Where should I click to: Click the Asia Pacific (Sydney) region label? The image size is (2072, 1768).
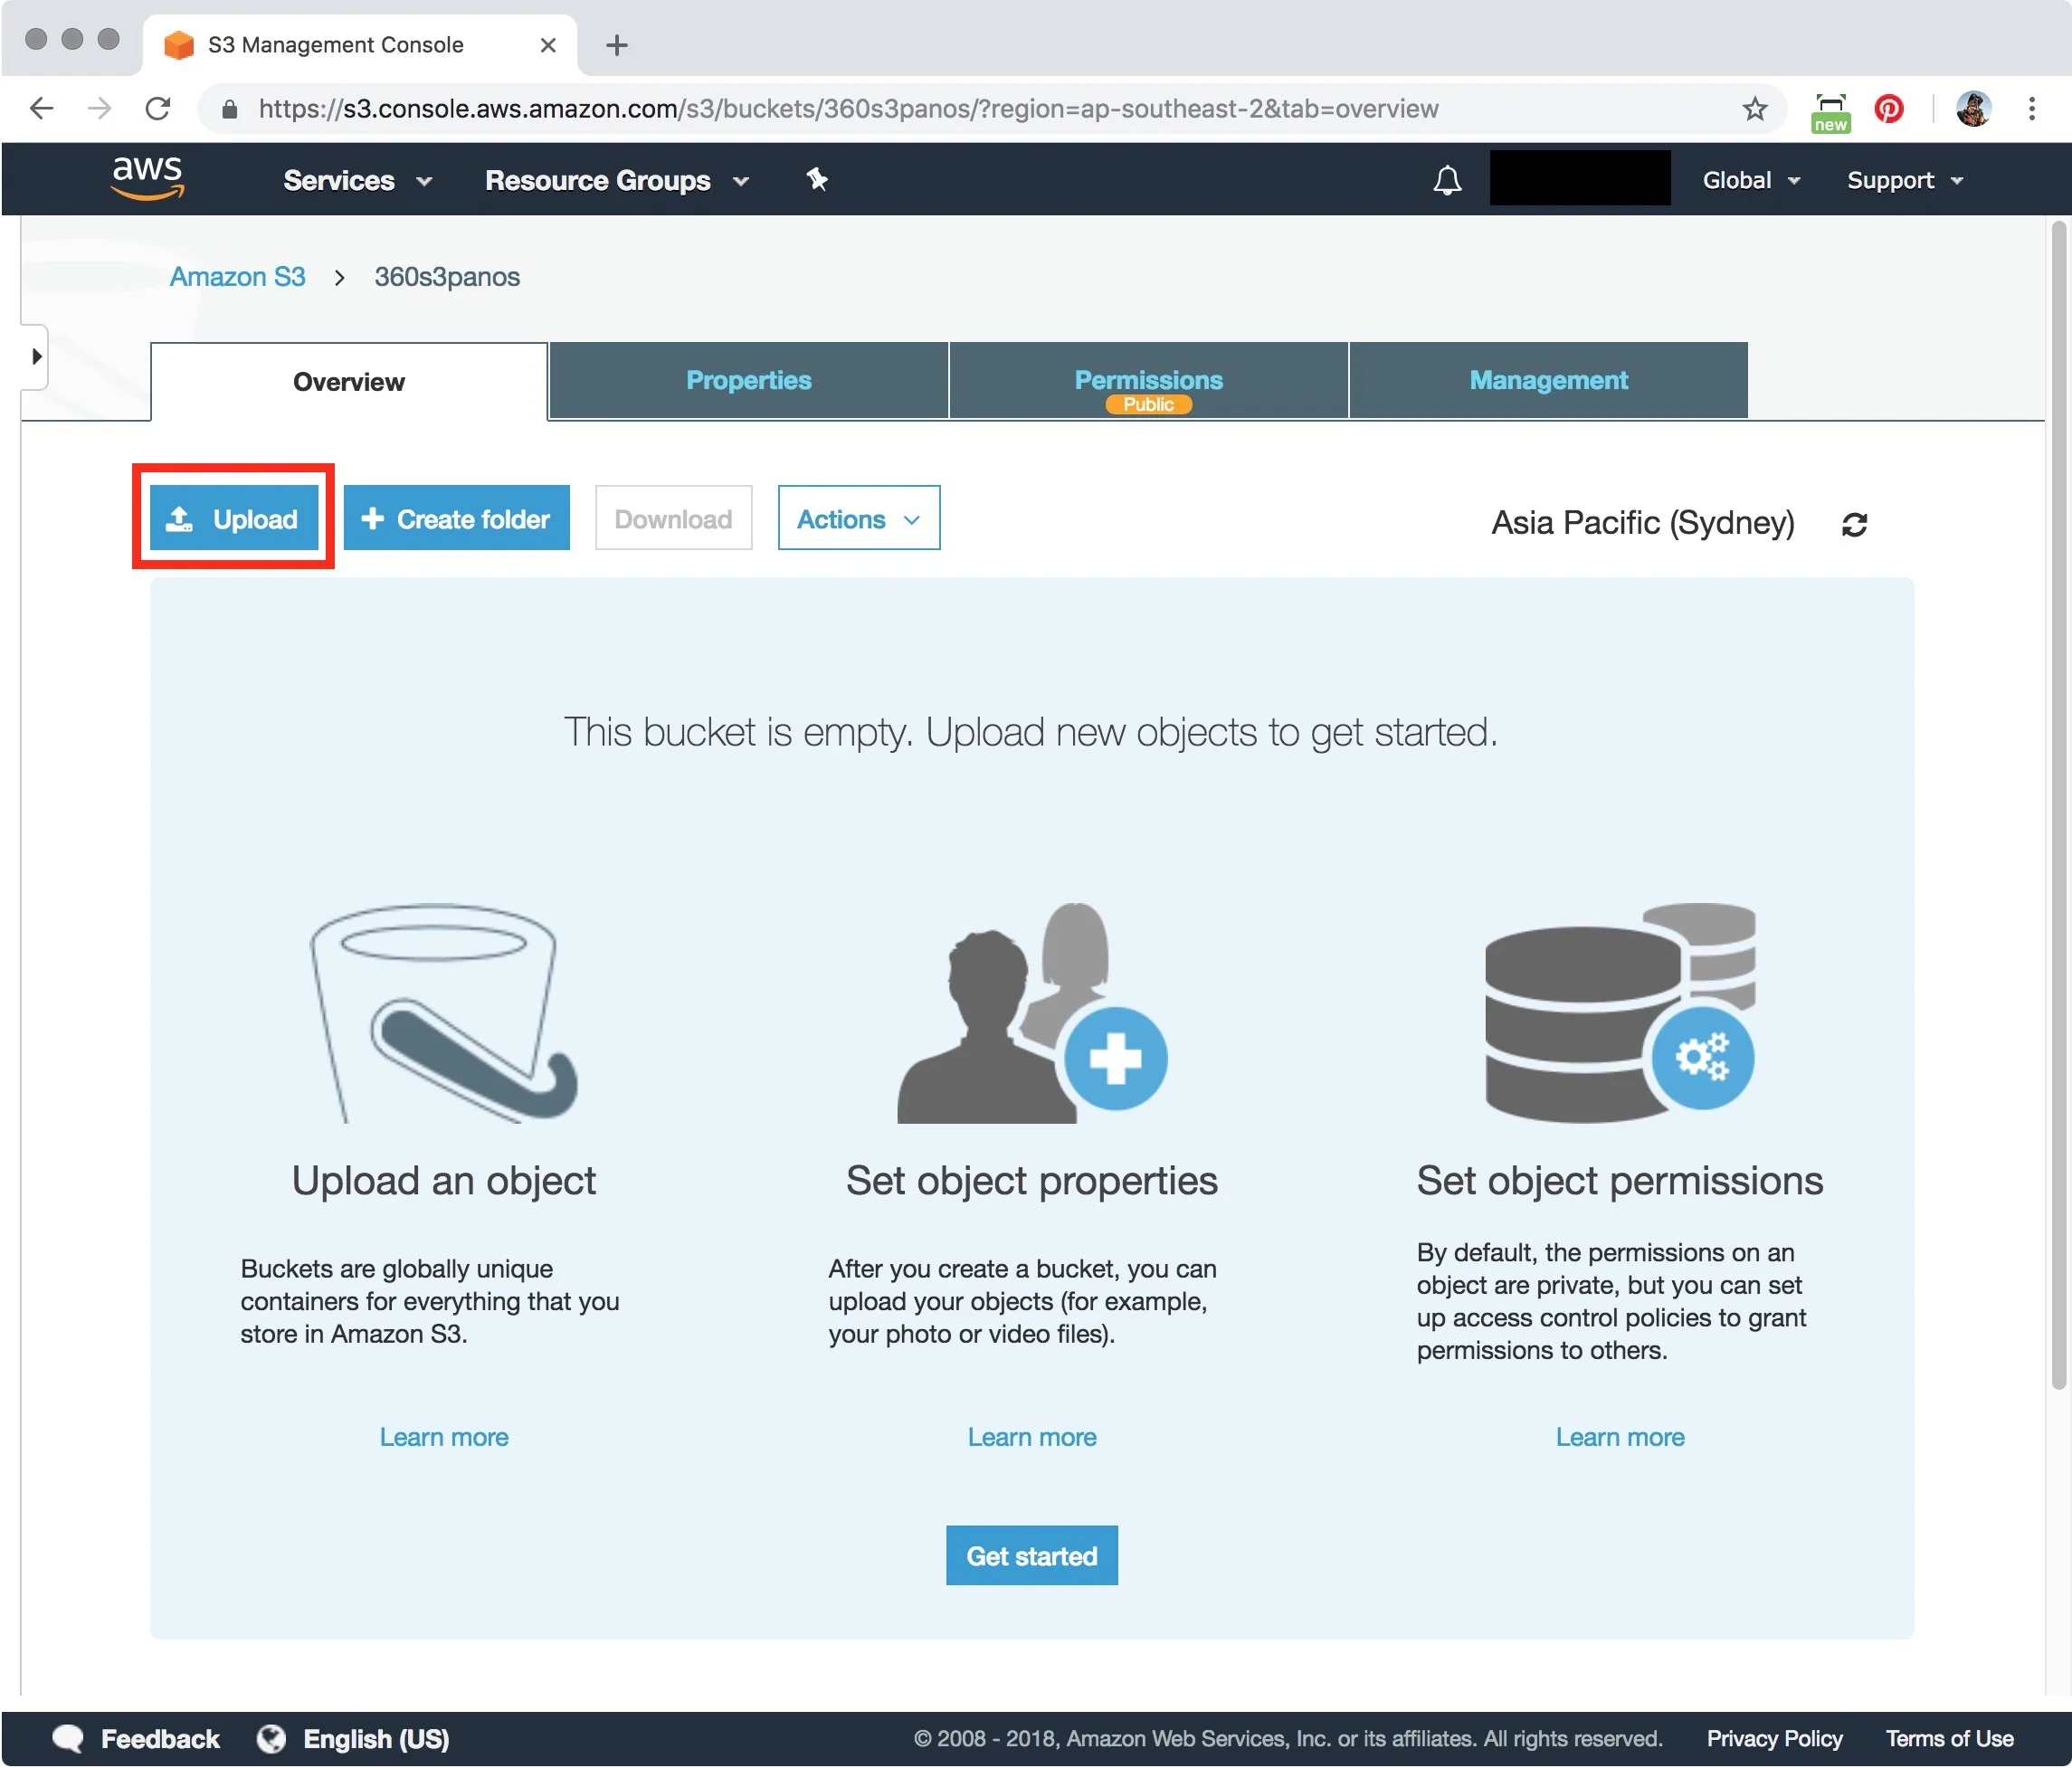[x=1643, y=523]
